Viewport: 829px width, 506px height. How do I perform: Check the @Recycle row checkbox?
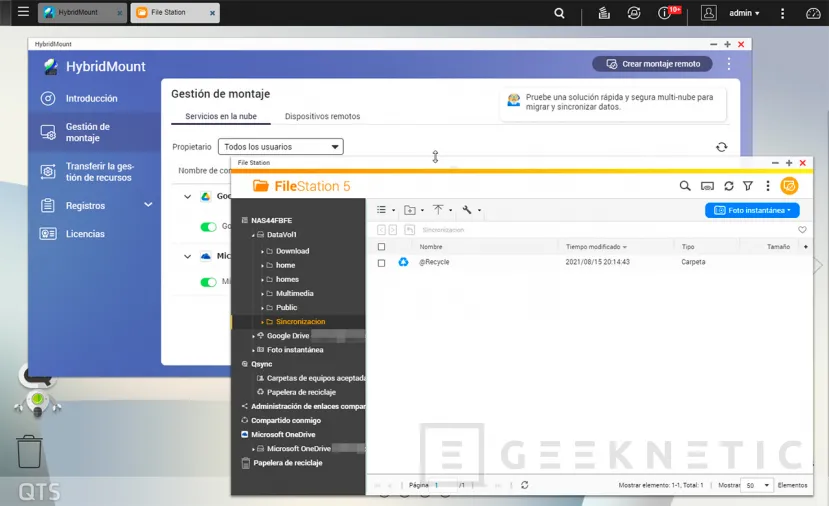(x=381, y=262)
